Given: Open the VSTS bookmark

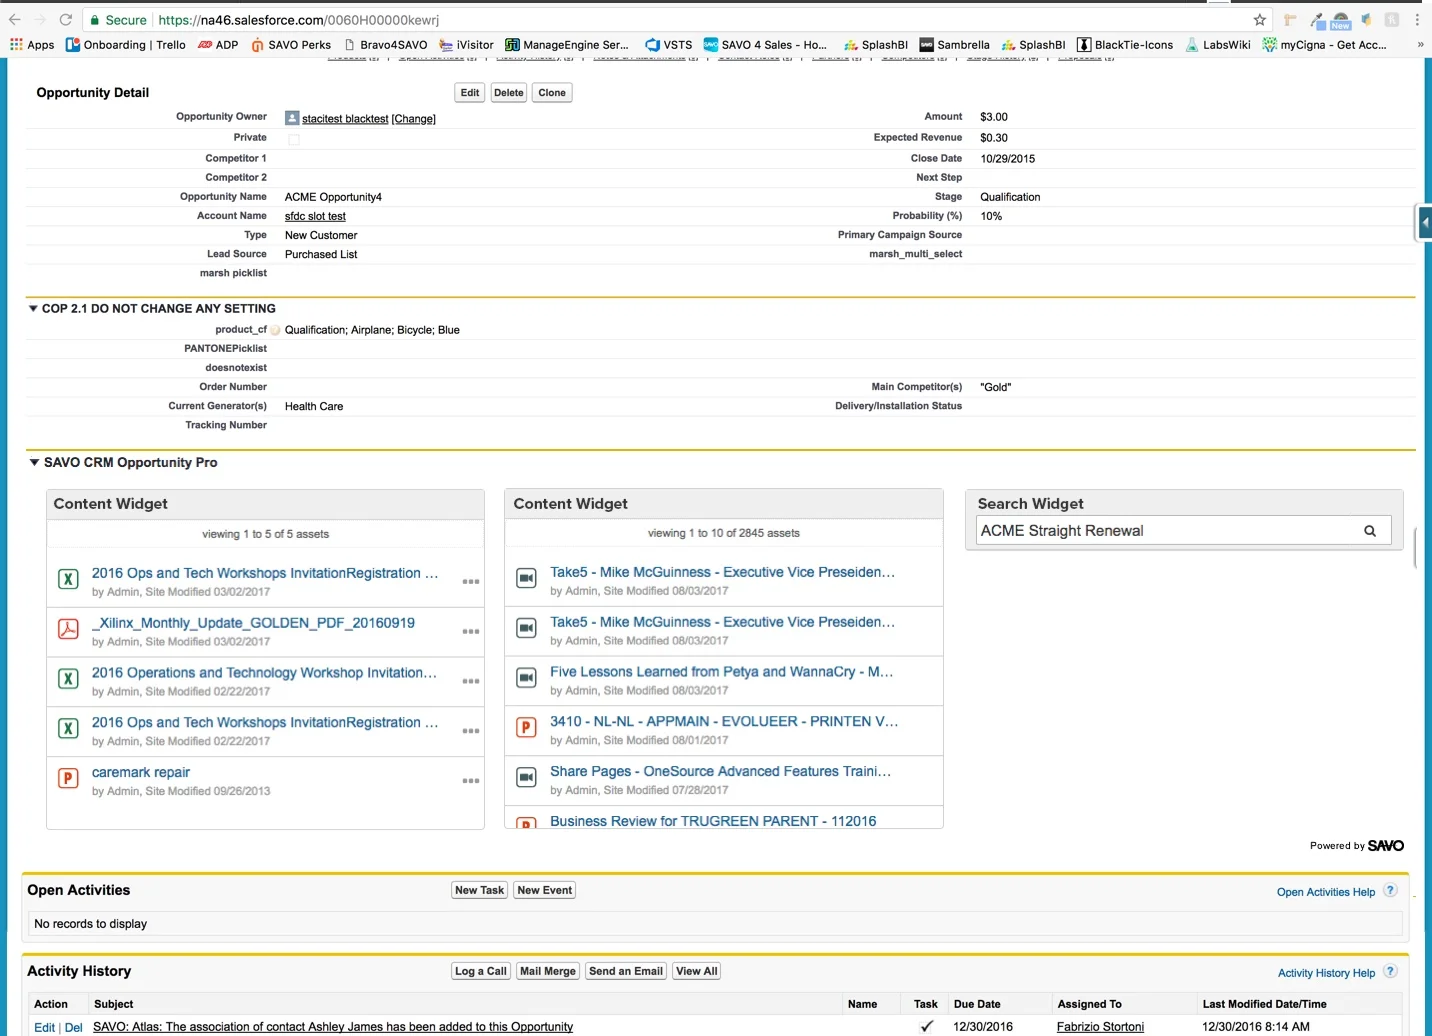Looking at the screenshot, I should point(669,45).
